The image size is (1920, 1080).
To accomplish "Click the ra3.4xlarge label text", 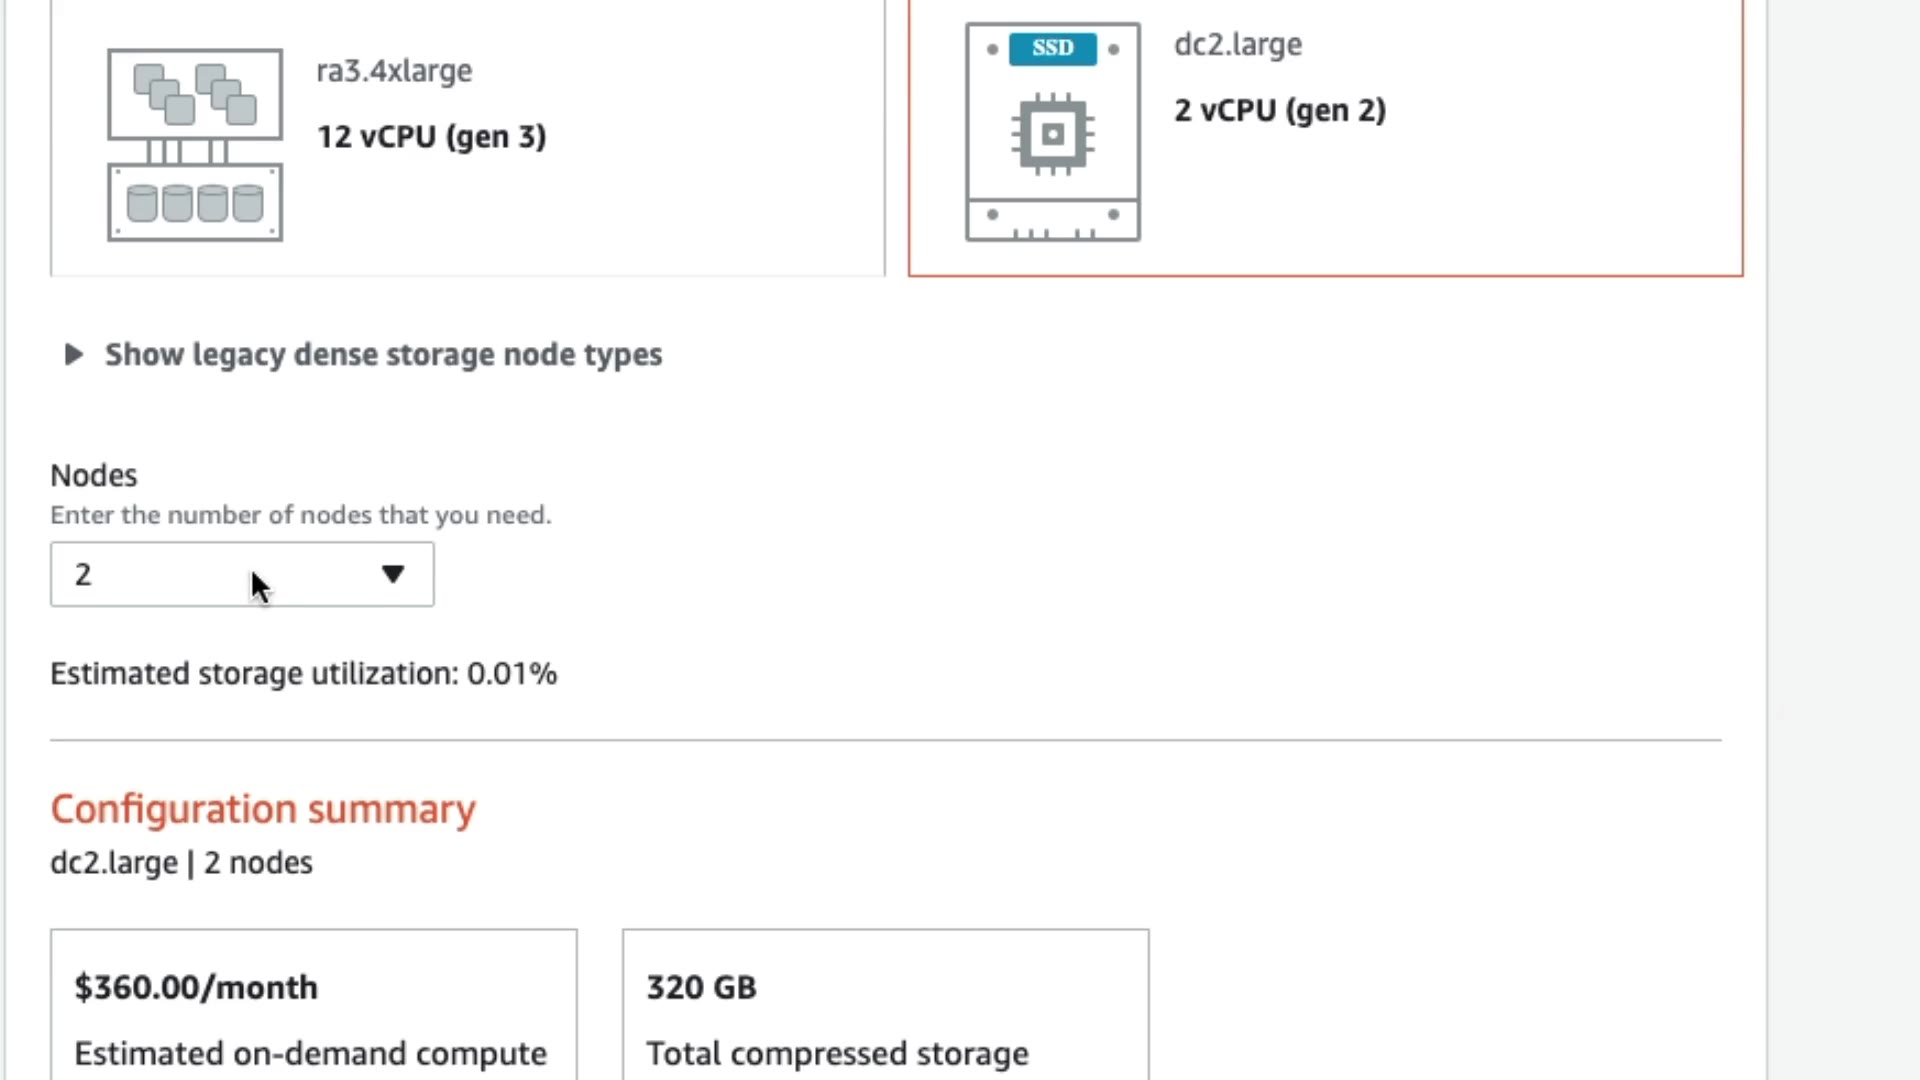I will 394,71.
